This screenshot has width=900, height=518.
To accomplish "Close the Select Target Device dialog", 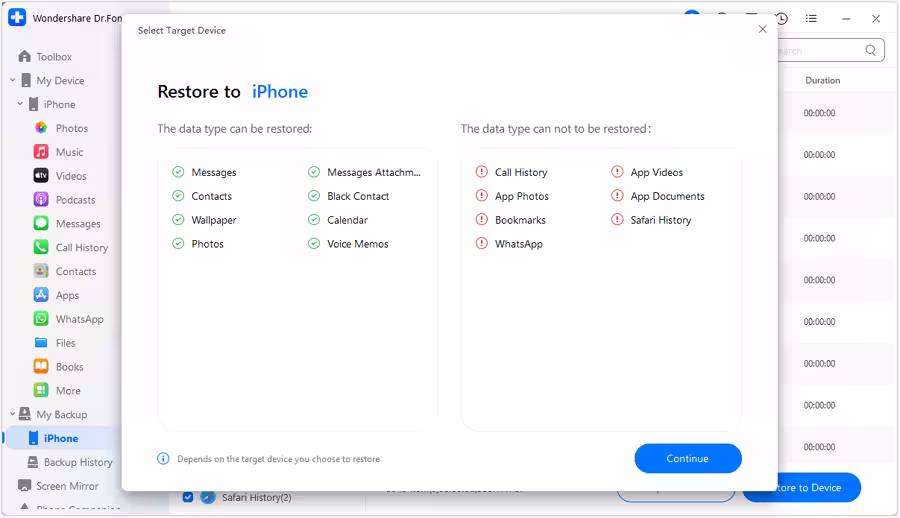I will coord(762,29).
